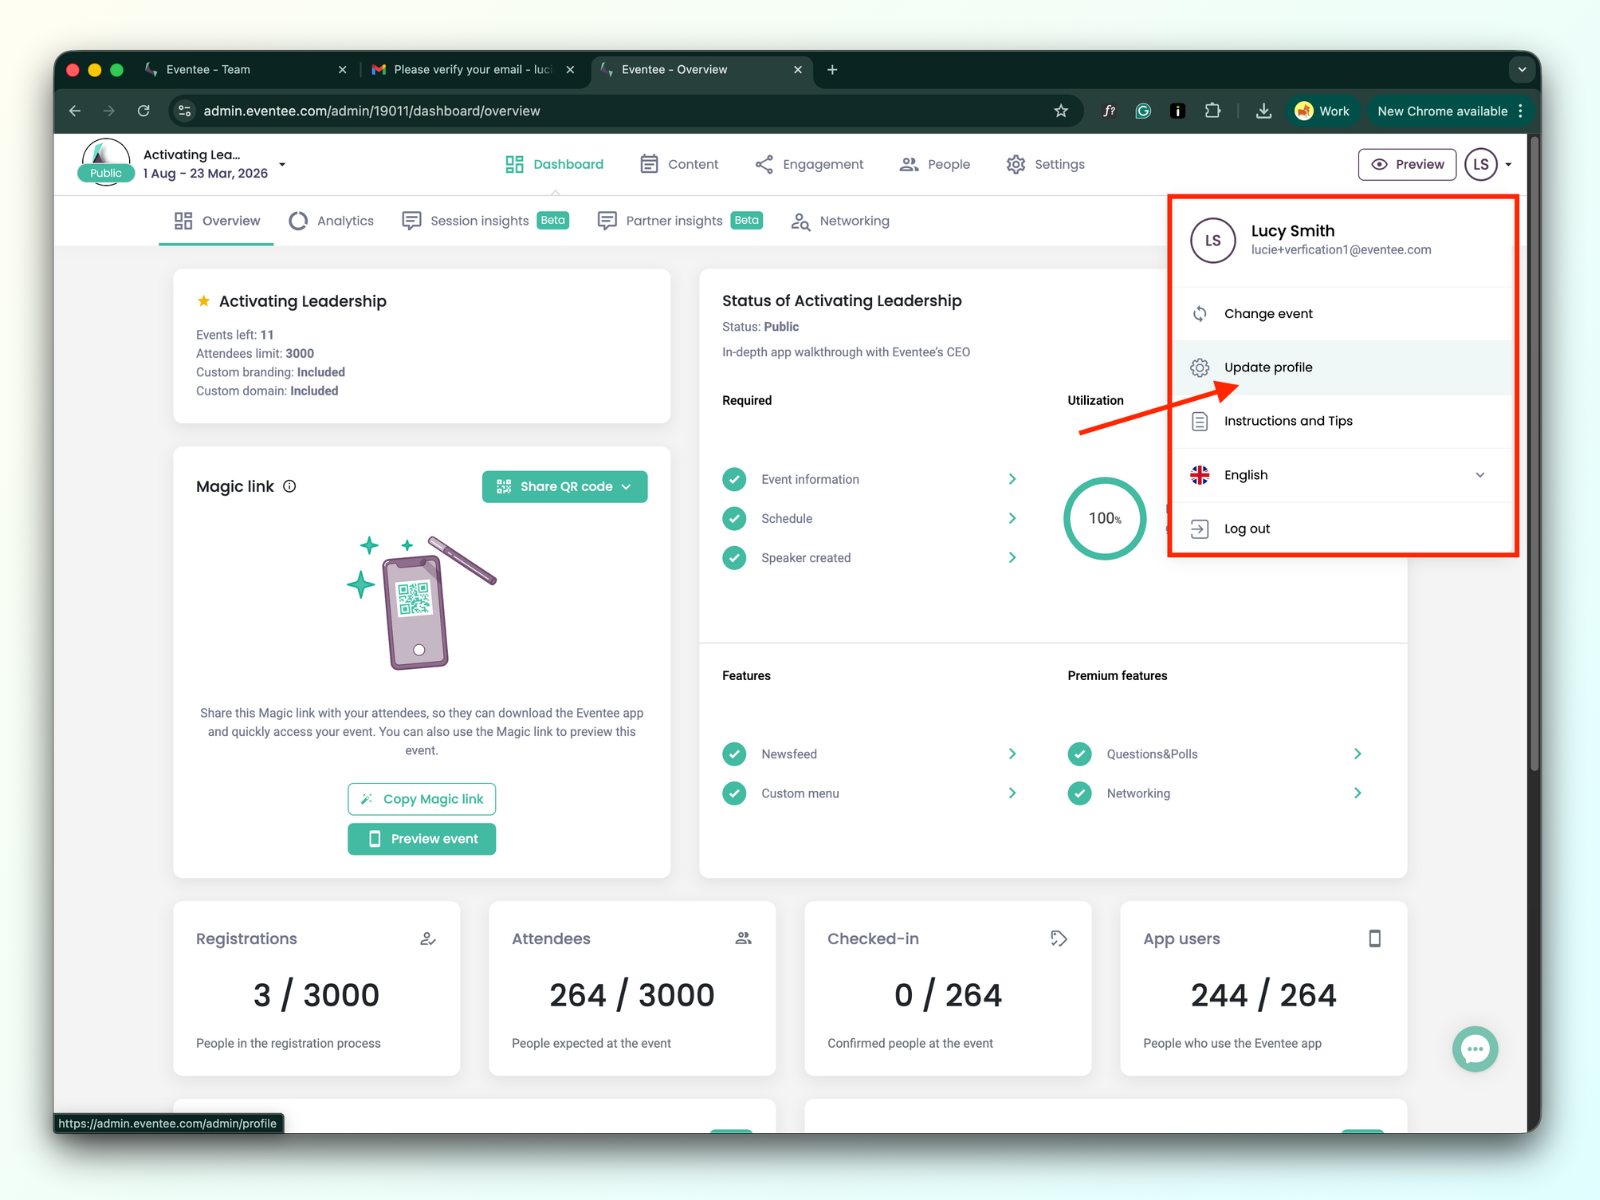Screen dimensions: 1600x1200
Task: Click the Magic link phone QR illustration
Action: [421, 602]
